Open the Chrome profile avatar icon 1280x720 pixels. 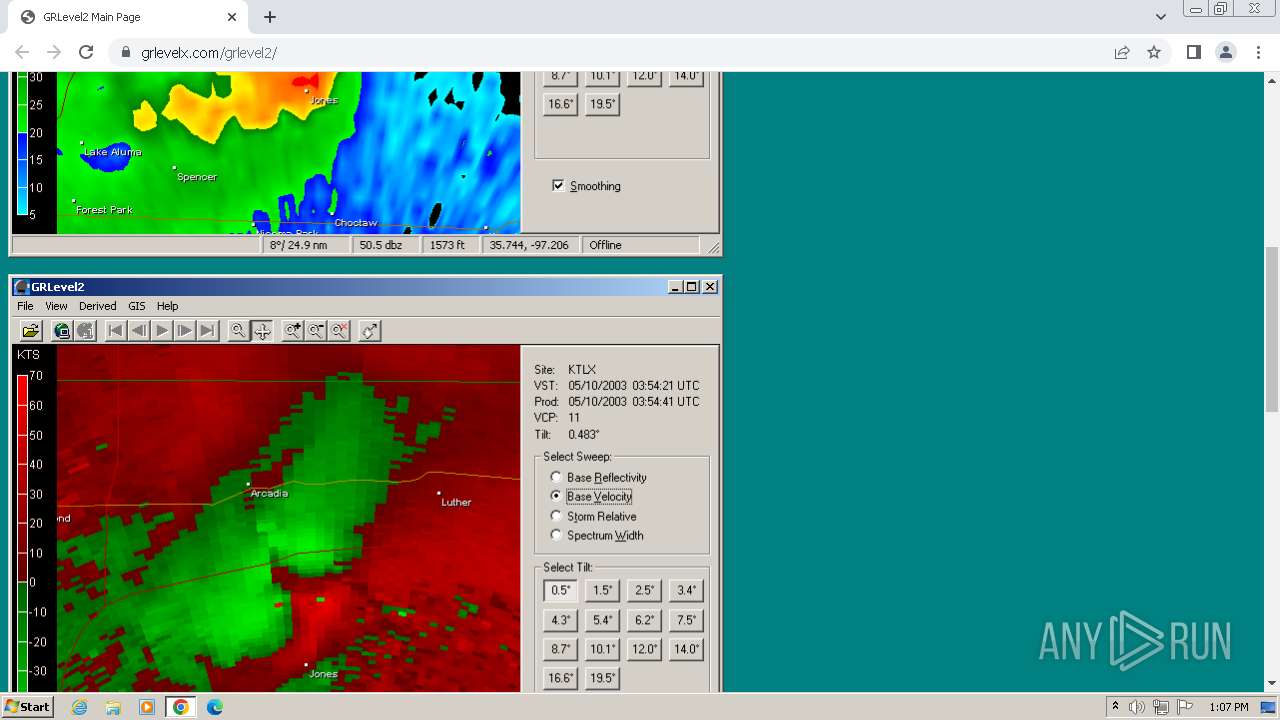point(1225,52)
